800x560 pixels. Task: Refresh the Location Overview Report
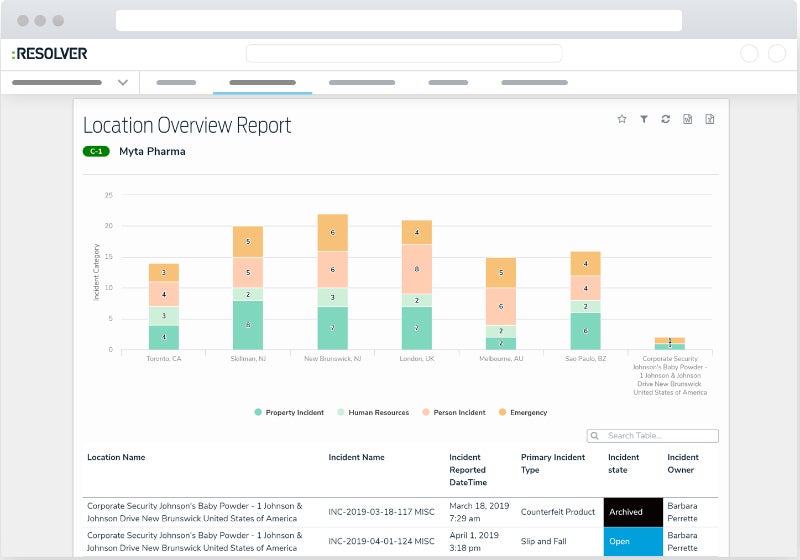(x=666, y=119)
